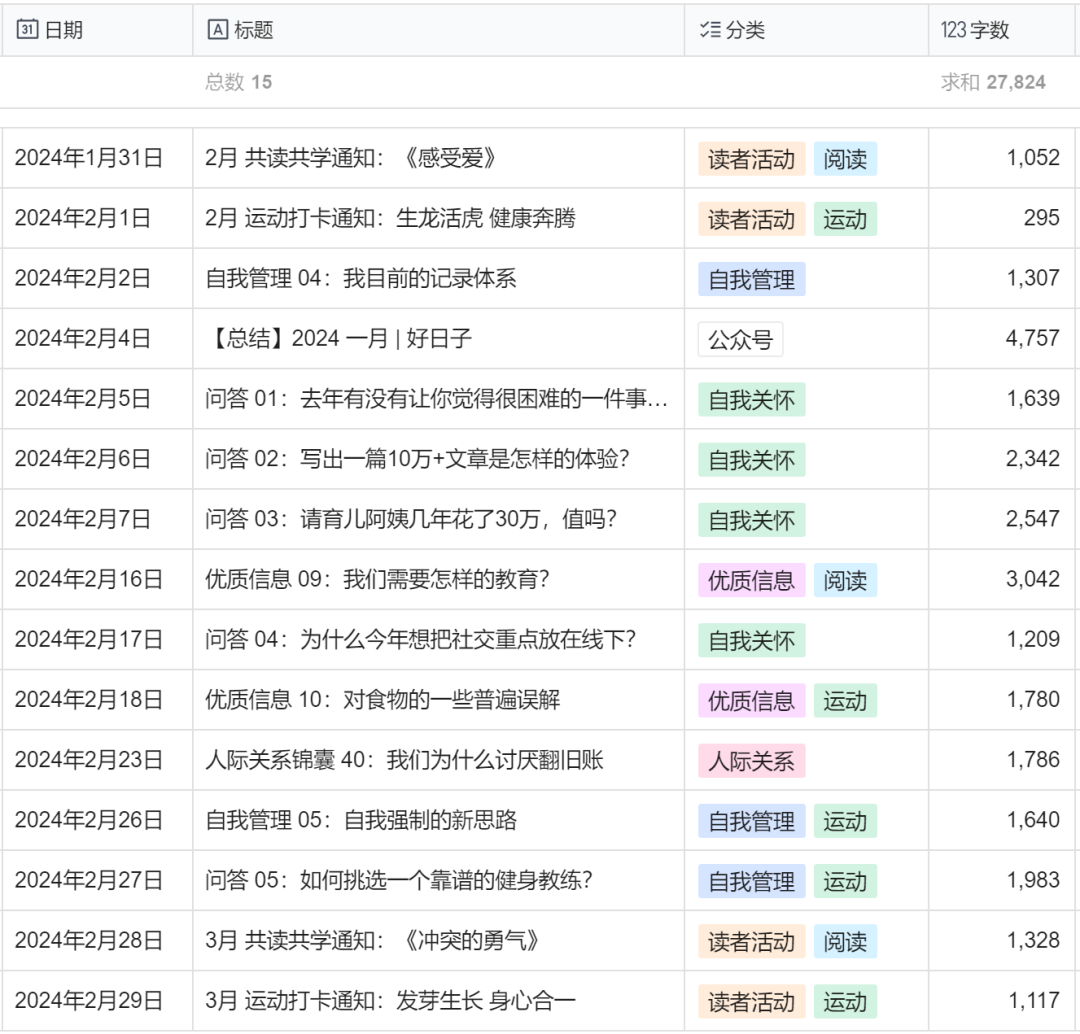Screen dimensions: 1080x1034
Task: Click the 阅读 tag in the 《感受爱》 row
Action: point(845,159)
